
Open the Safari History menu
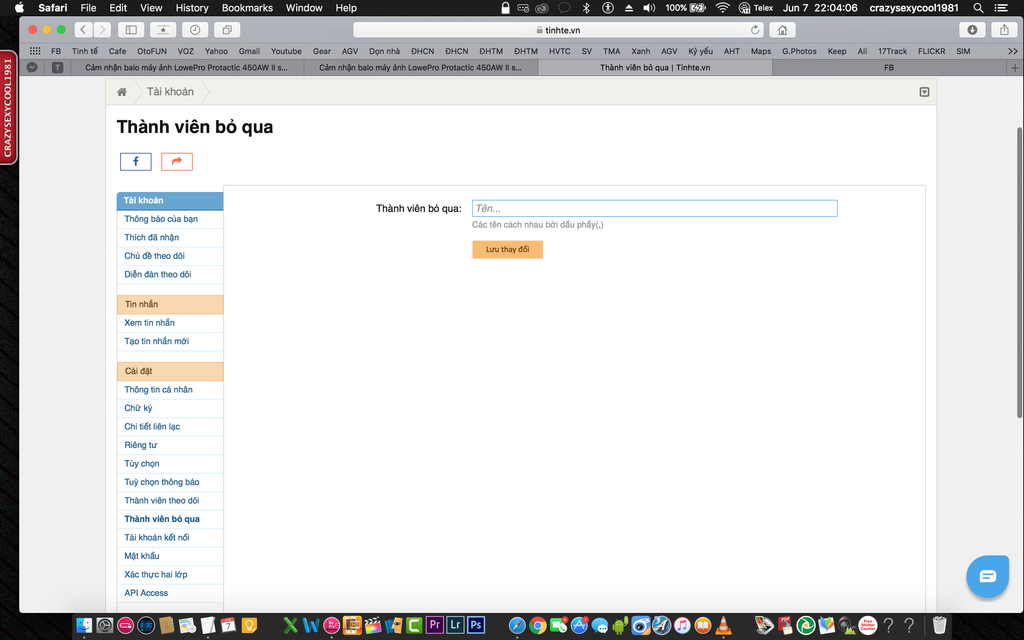point(191,8)
